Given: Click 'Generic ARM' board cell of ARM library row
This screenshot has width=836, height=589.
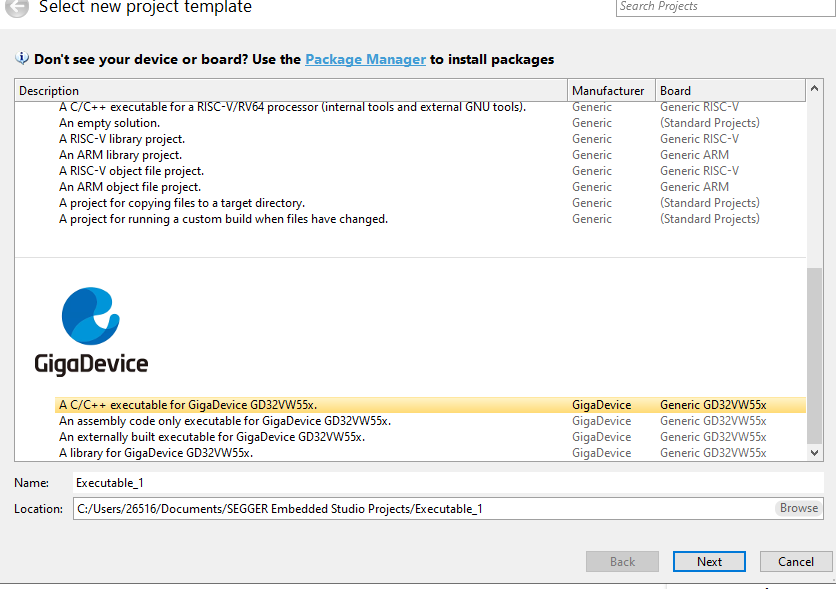Looking at the screenshot, I should coord(694,155).
